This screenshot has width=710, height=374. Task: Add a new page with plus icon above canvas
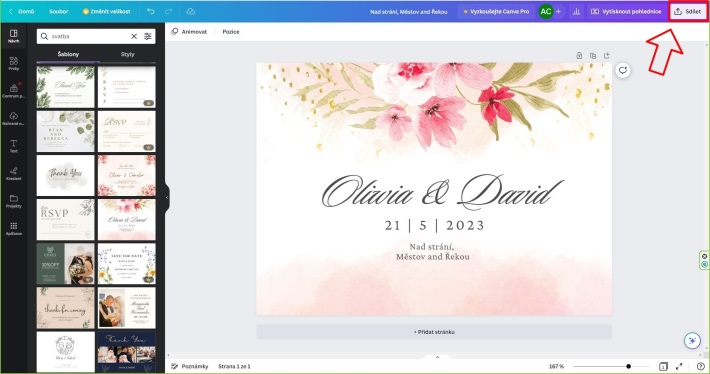606,56
